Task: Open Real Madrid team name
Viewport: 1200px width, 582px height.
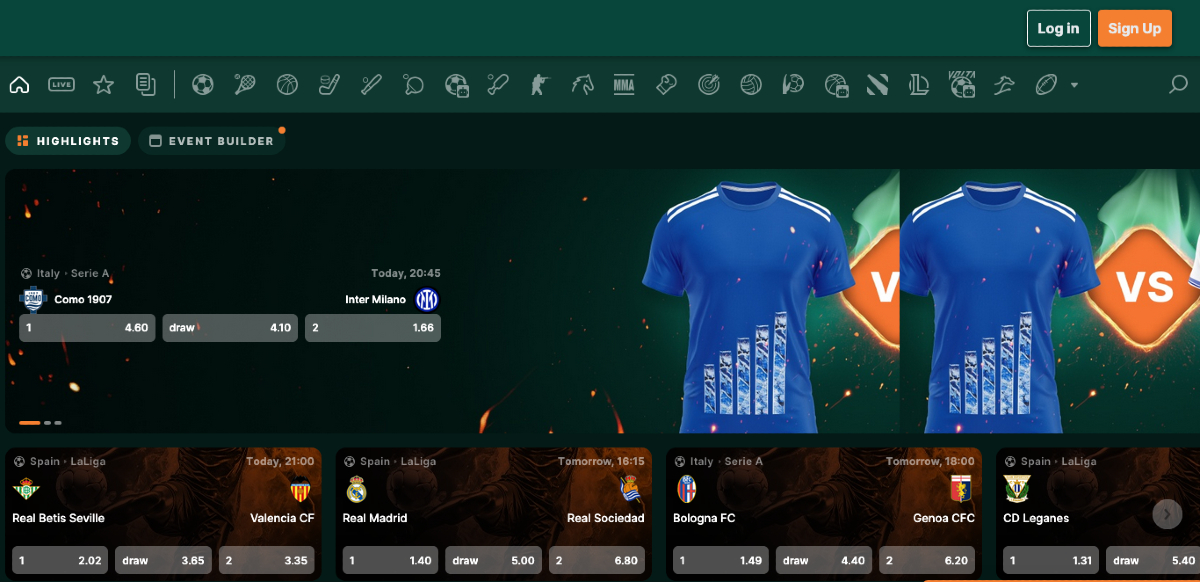Action: pyautogui.click(x=374, y=518)
